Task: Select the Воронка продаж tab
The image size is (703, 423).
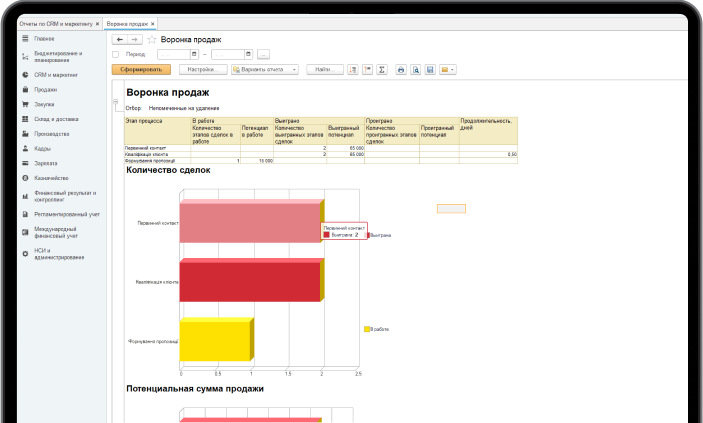Action: [127, 24]
